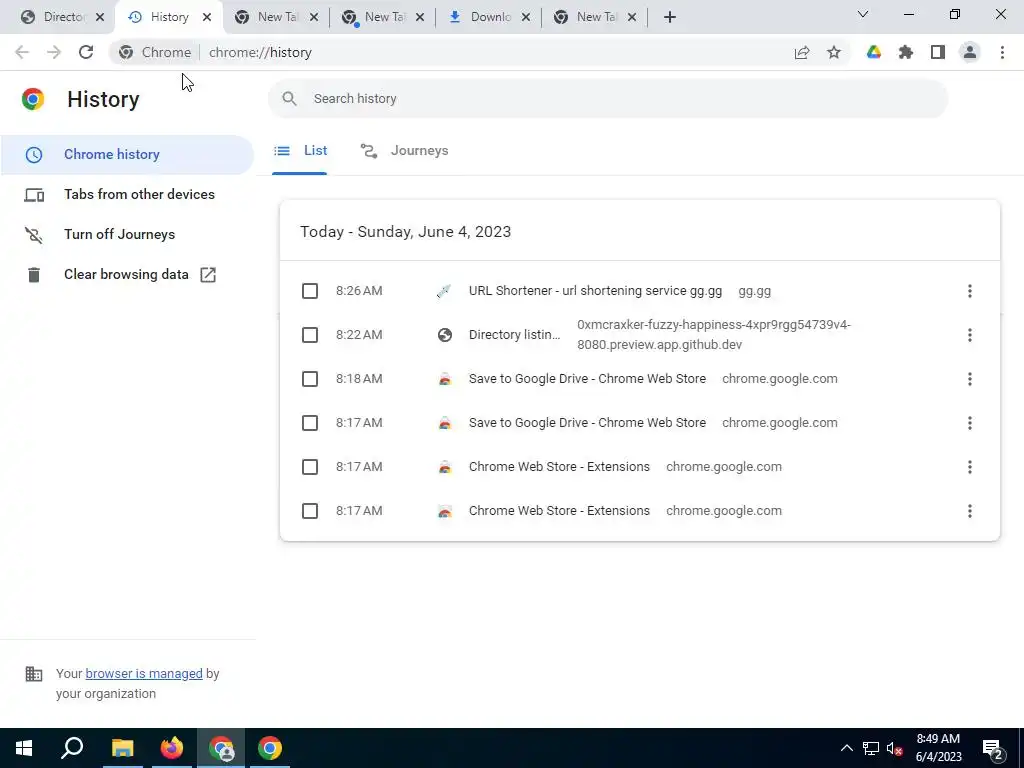This screenshot has width=1024, height=768.
Task: Close the History browser tab
Action: coord(207,17)
